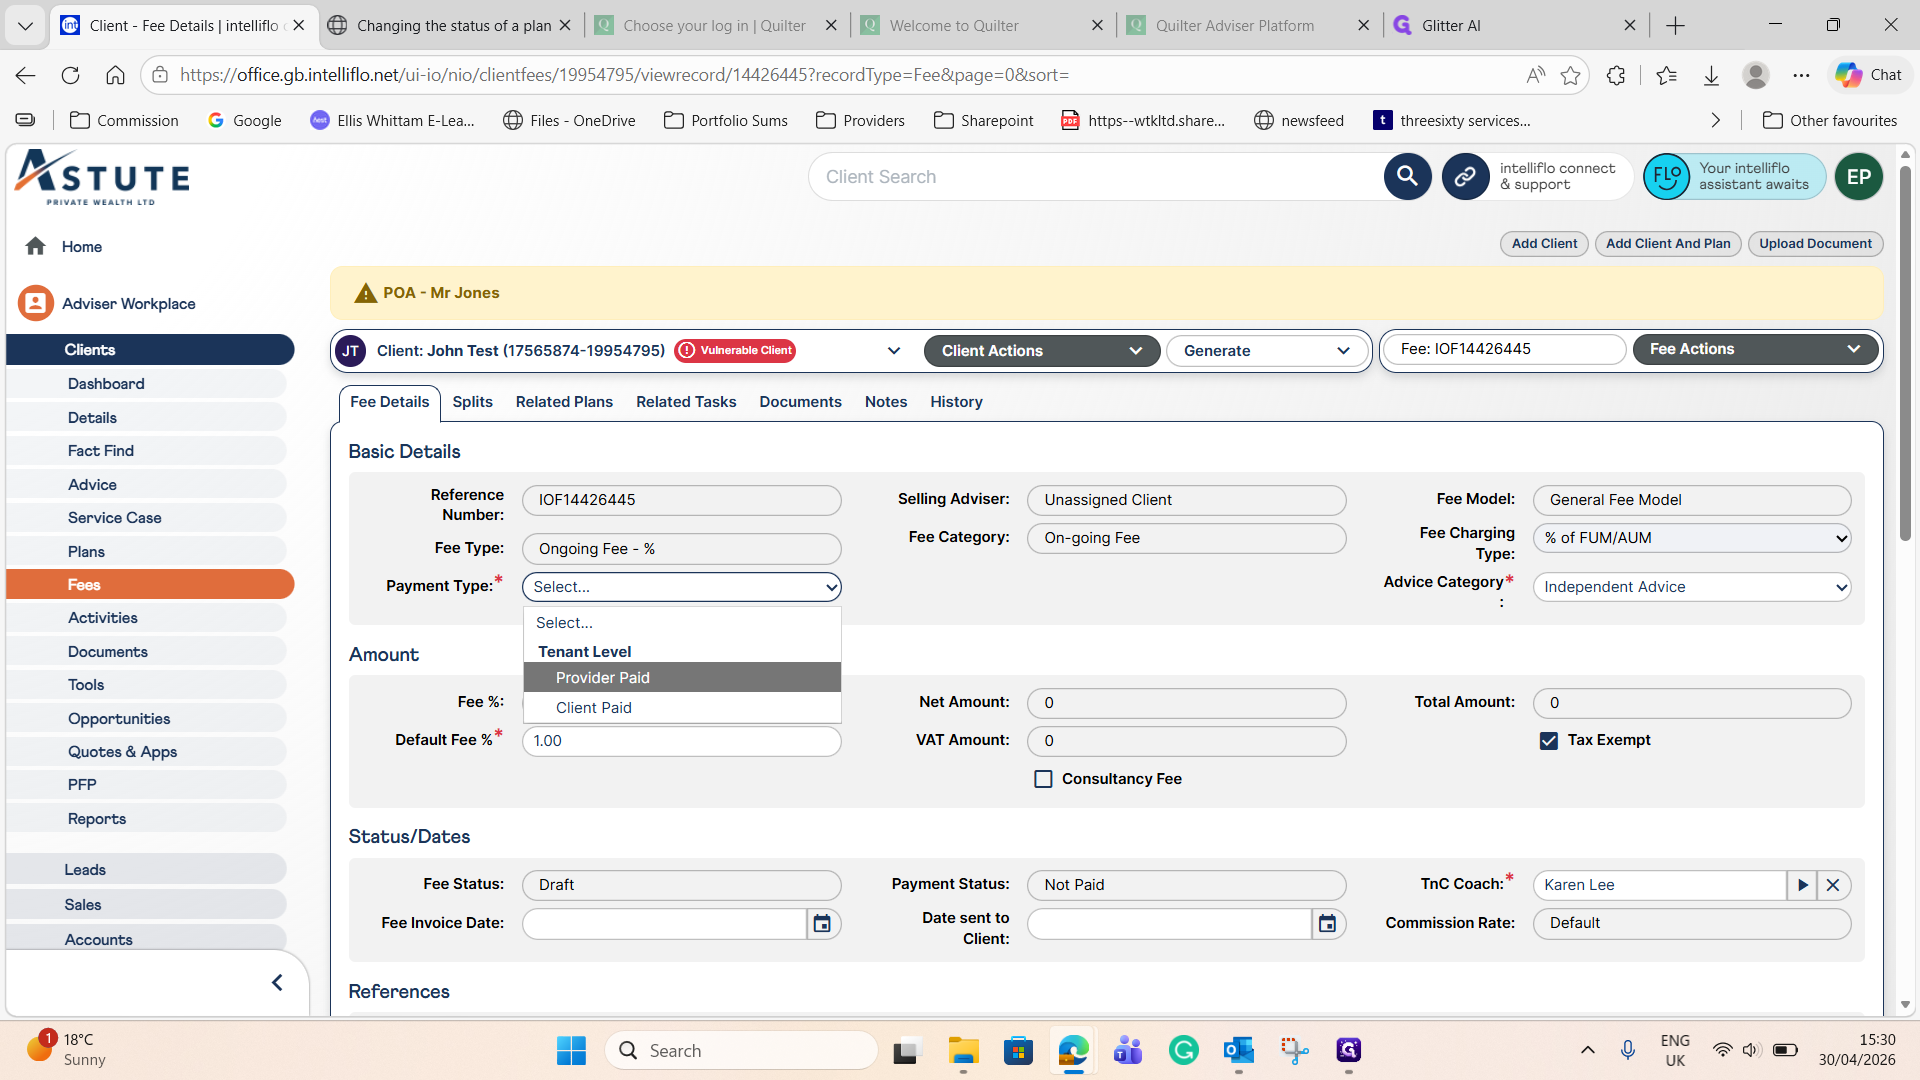Open Snipping Tool from taskbar
1920x1080 pixels.
click(1294, 1050)
